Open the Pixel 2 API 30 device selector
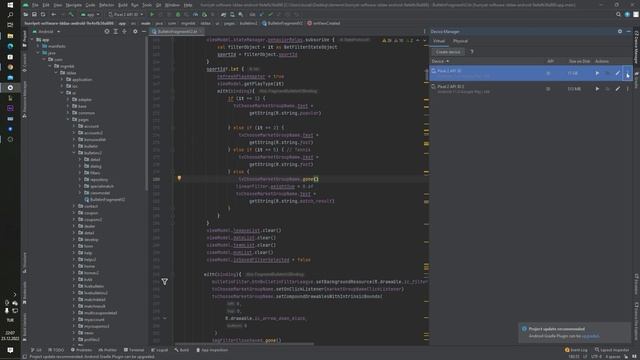The image size is (640, 360). (125, 14)
